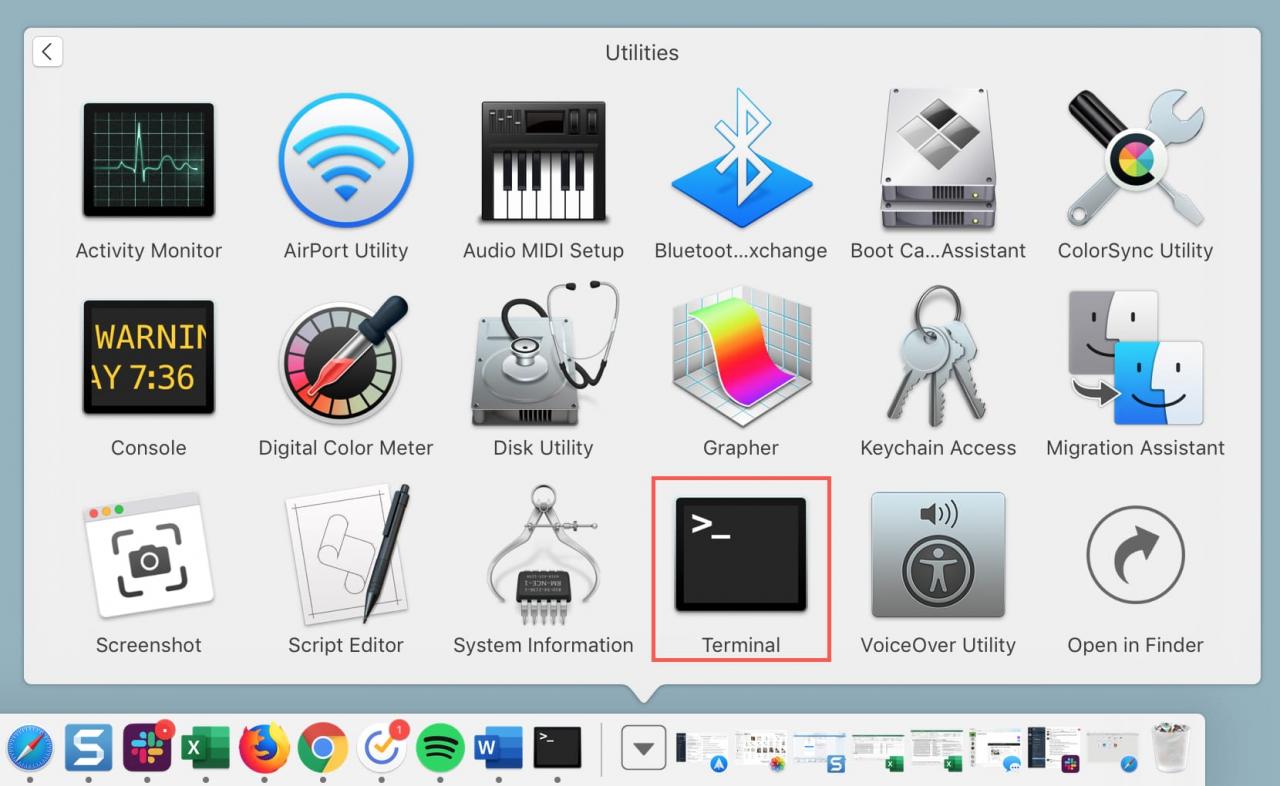The height and width of the screenshot is (786, 1280).
Task: Switch to Slack app icon with red badge
Action: click(147, 748)
